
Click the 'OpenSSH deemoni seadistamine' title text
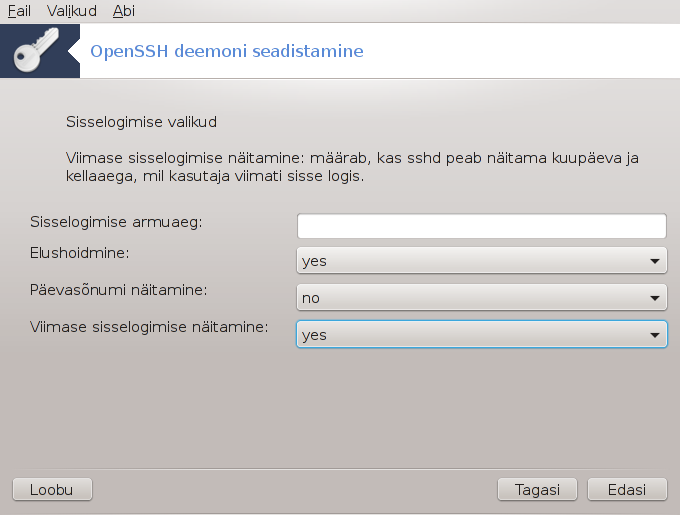click(x=227, y=51)
